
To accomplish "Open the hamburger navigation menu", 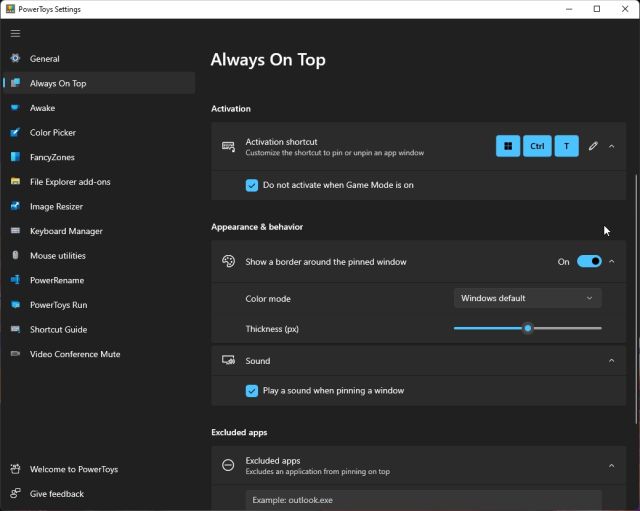I will pos(15,33).
